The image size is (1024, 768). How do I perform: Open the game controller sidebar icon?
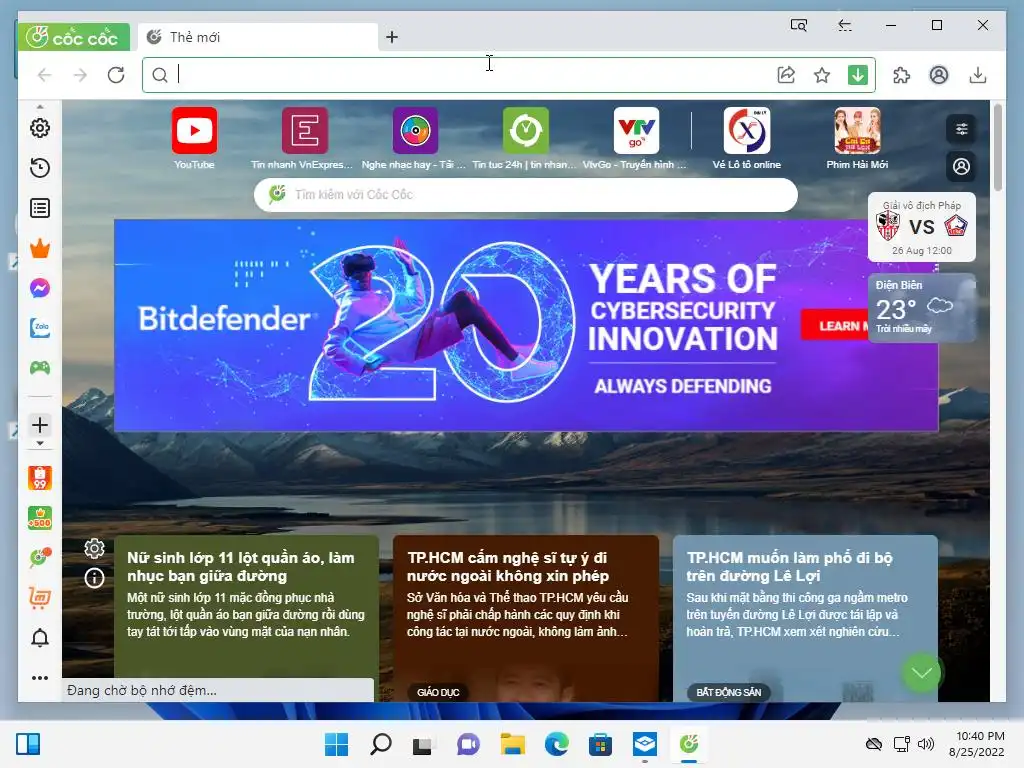click(x=40, y=368)
